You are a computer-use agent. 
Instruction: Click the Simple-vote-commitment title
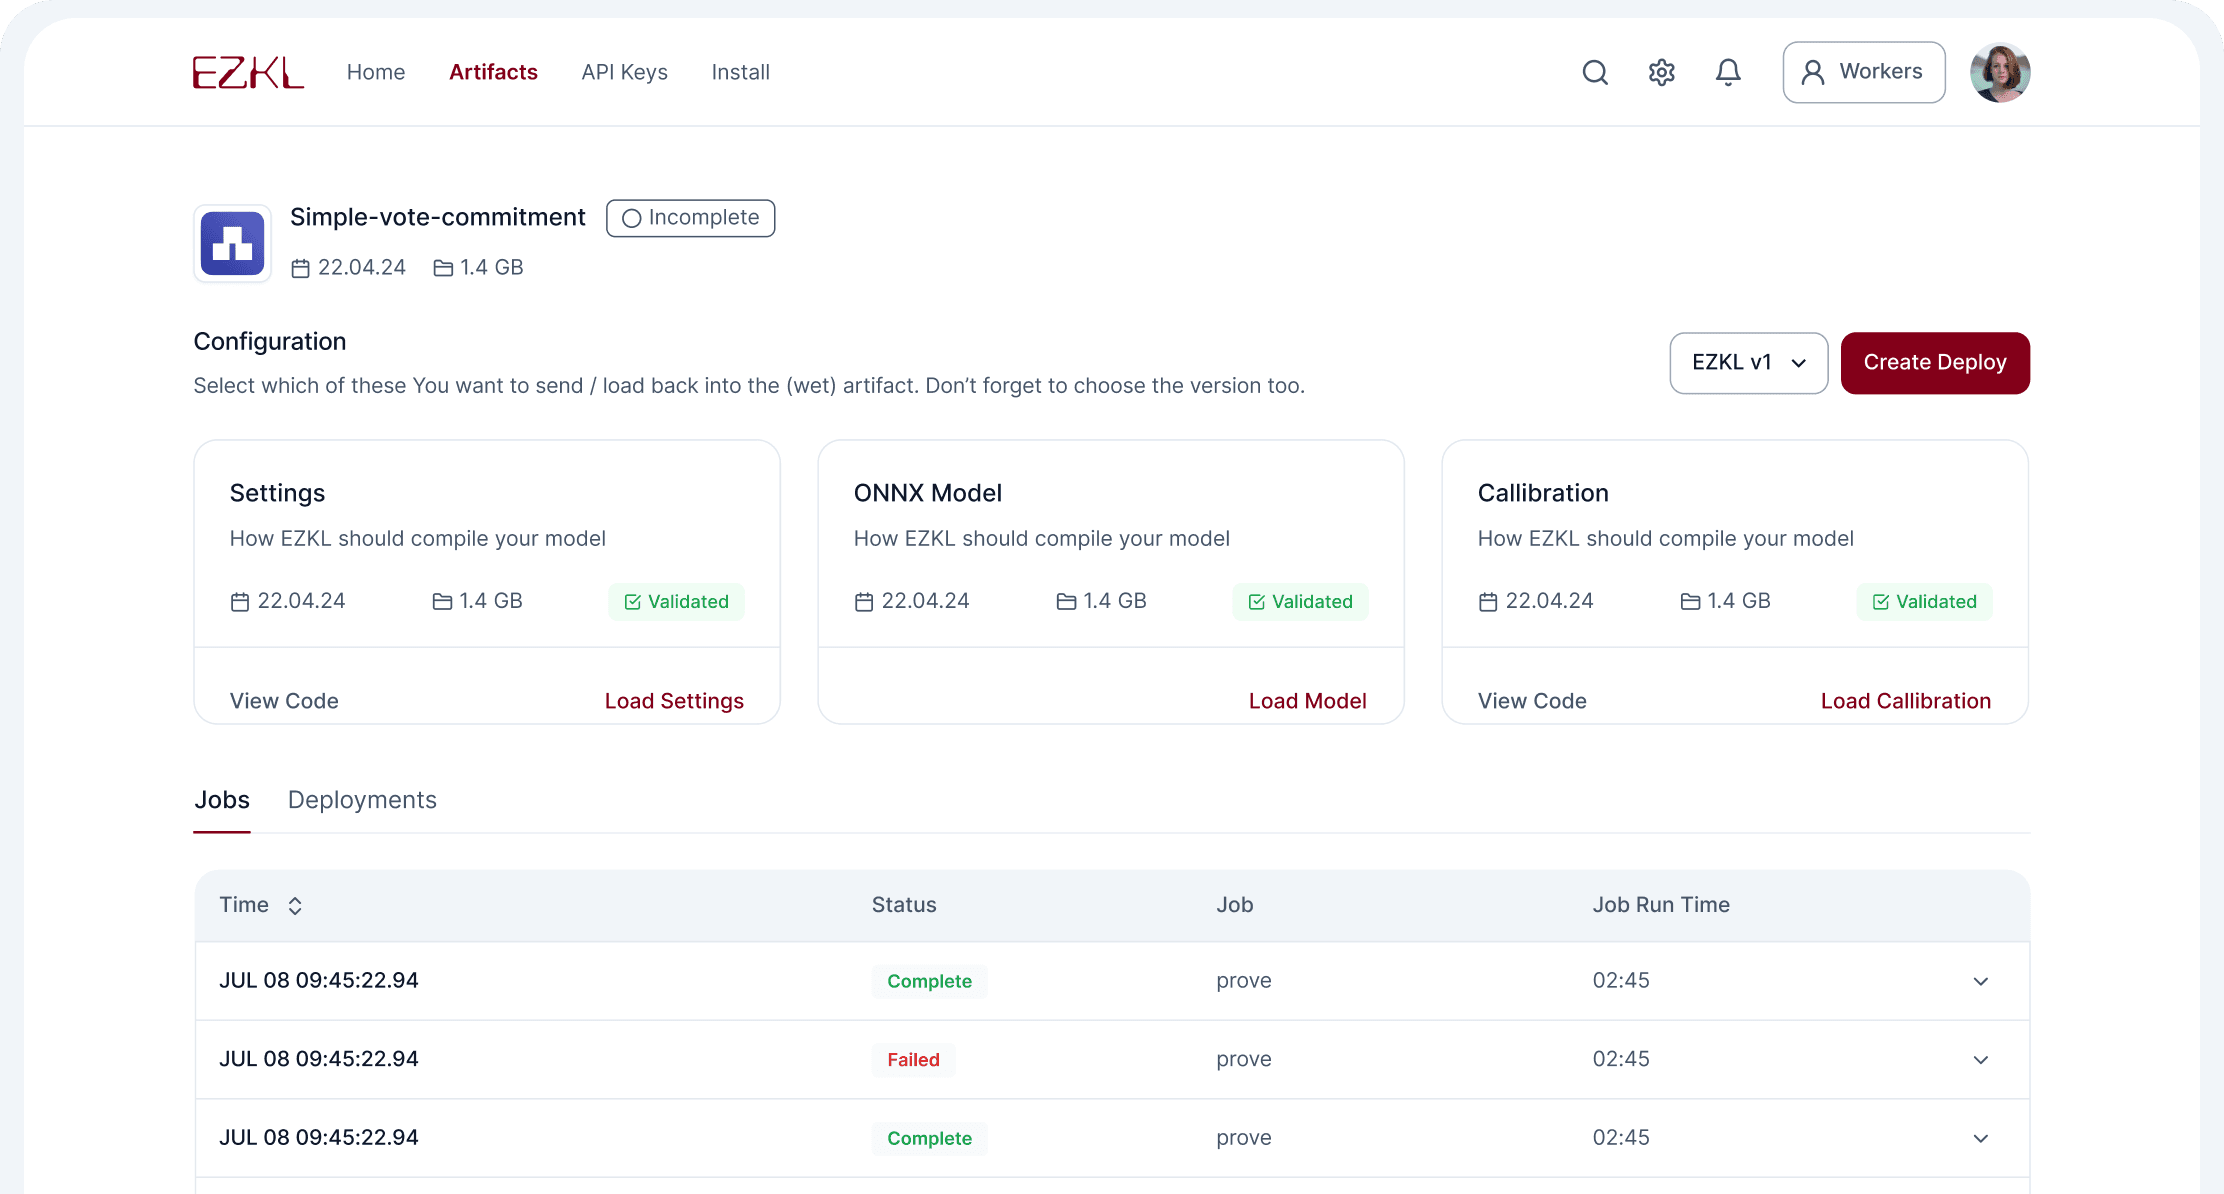pos(438,217)
